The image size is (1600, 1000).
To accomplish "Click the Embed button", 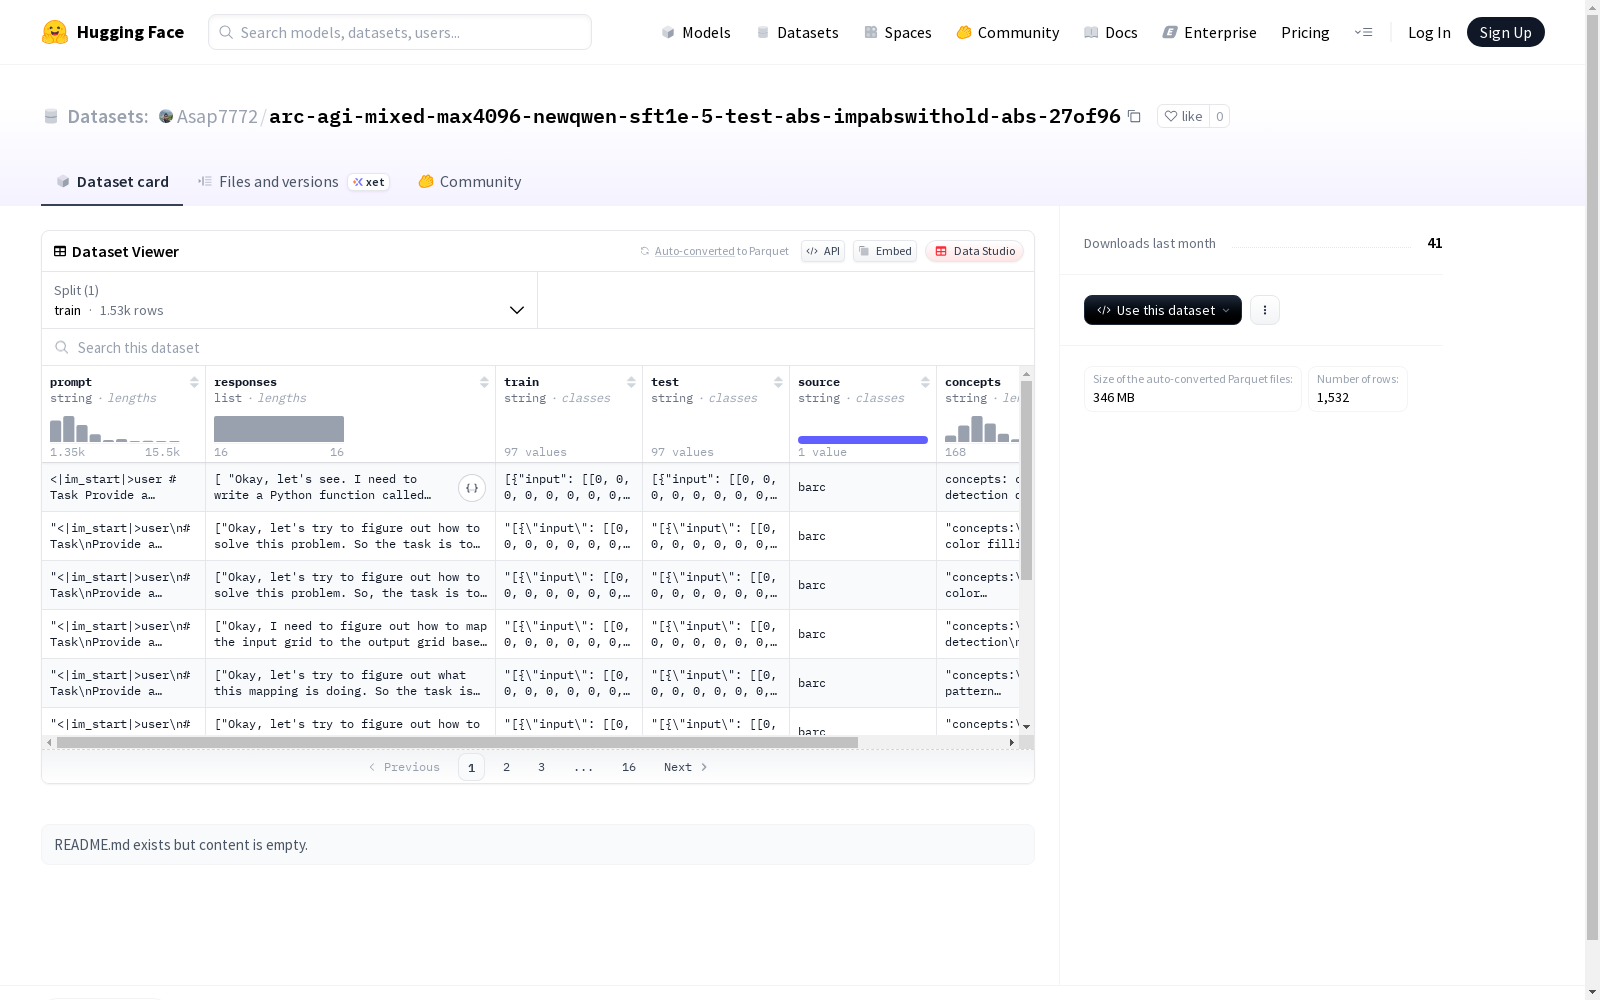I will tap(885, 251).
